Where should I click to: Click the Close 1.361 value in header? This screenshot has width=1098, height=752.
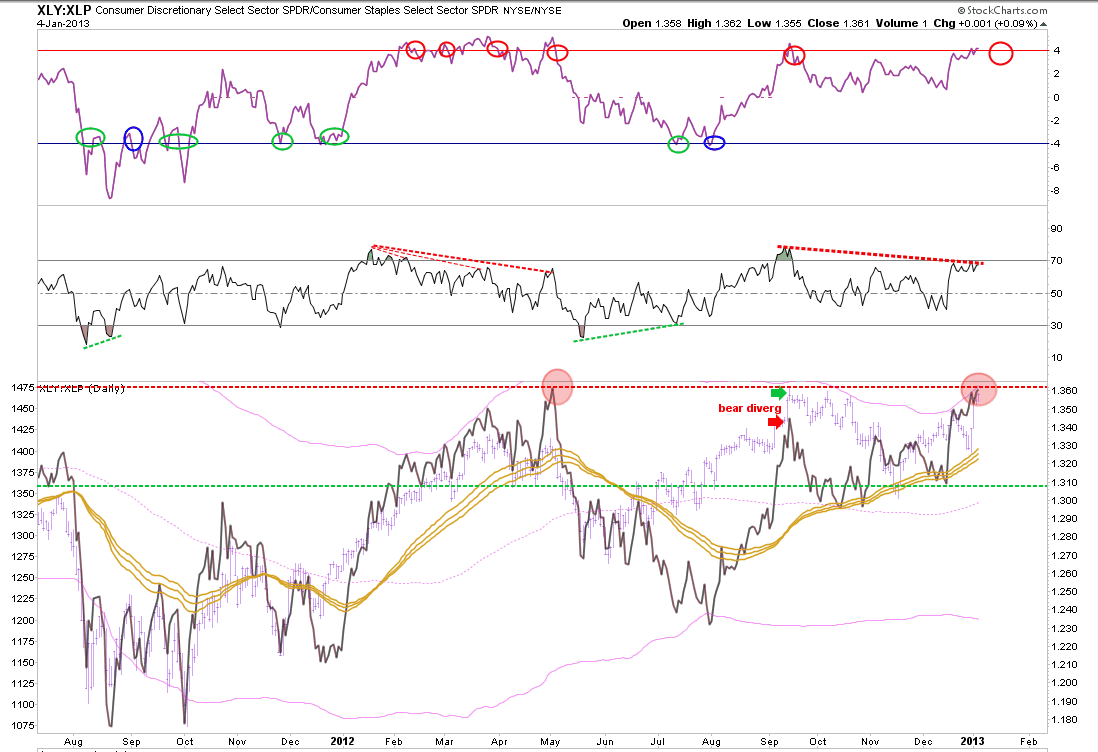(838, 23)
